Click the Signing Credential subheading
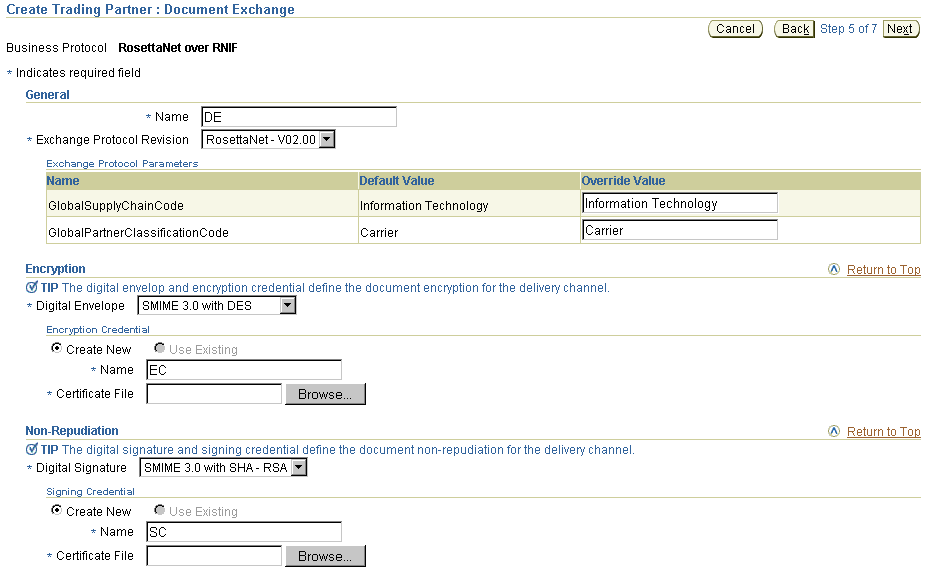The image size is (928, 573). coord(91,492)
